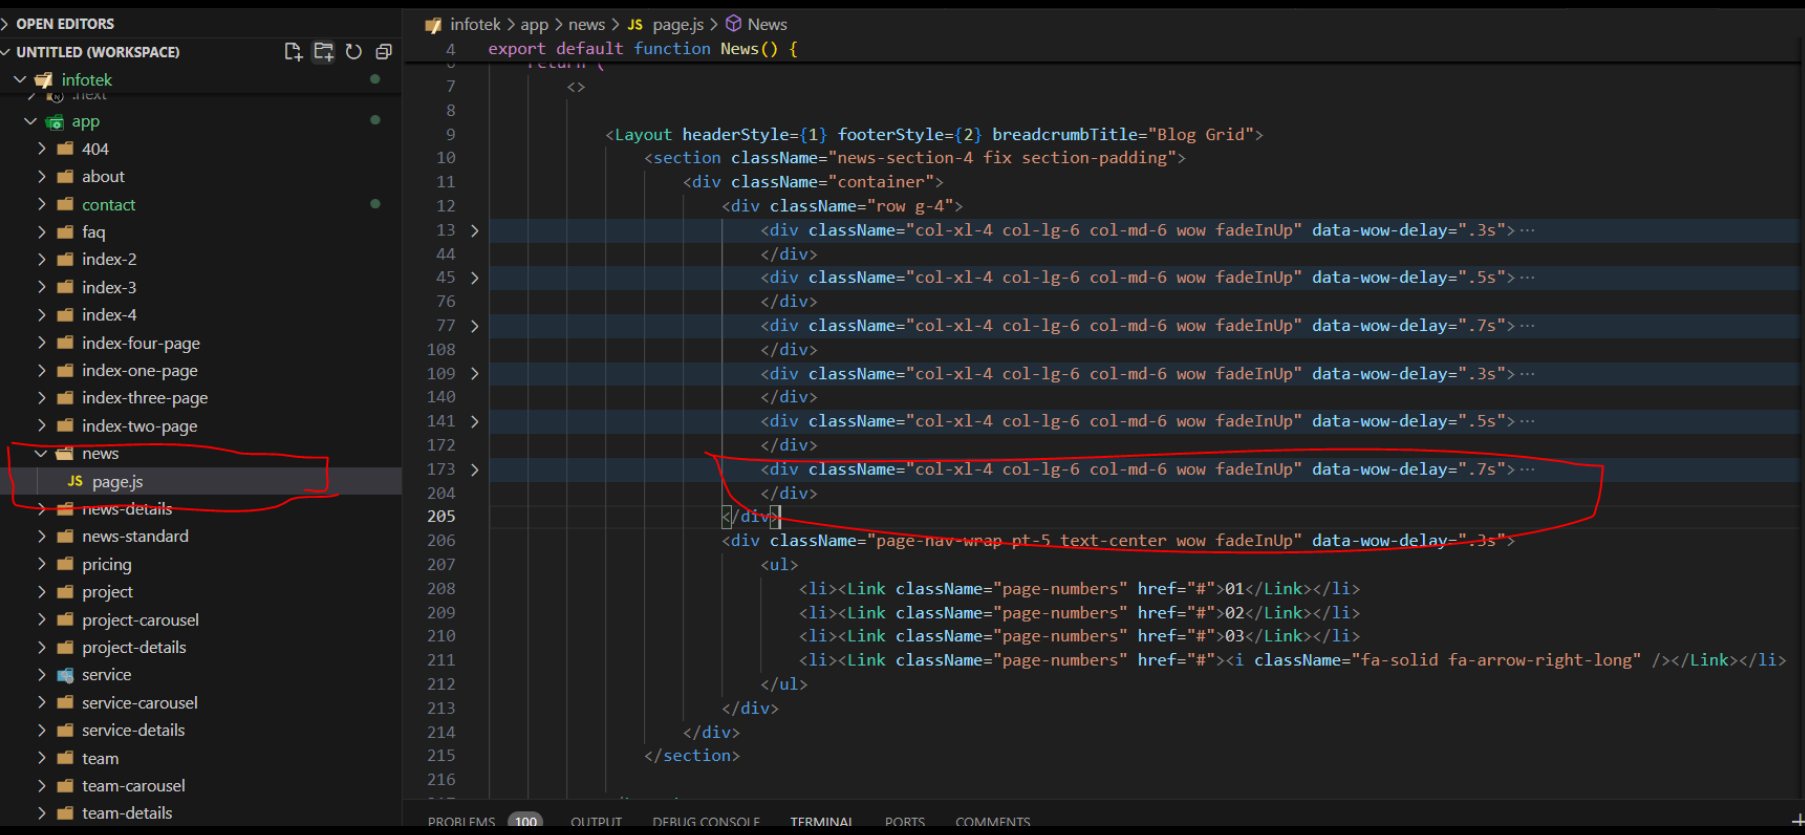
Task: Collapse the app folder chevron
Action: (30, 121)
